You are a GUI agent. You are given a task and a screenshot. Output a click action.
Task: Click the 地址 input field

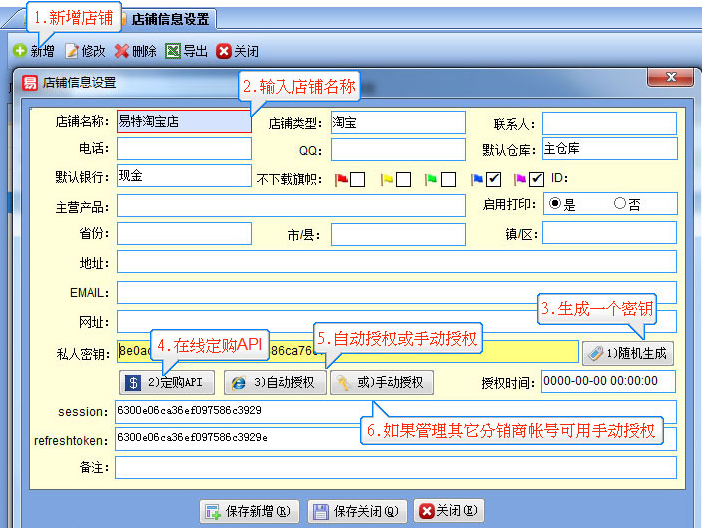(x=397, y=261)
